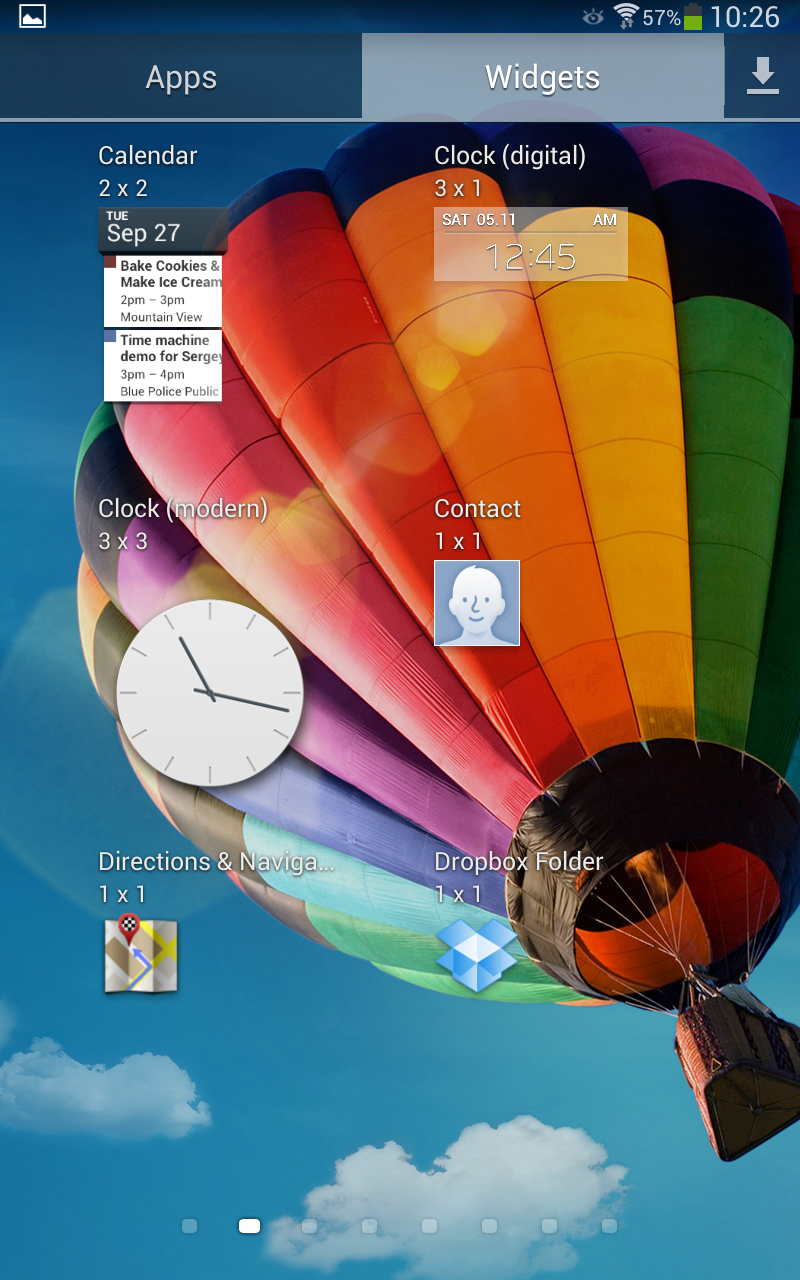Tap the highlighted current page indicator
This screenshot has height=1280, width=800.
(x=249, y=1226)
